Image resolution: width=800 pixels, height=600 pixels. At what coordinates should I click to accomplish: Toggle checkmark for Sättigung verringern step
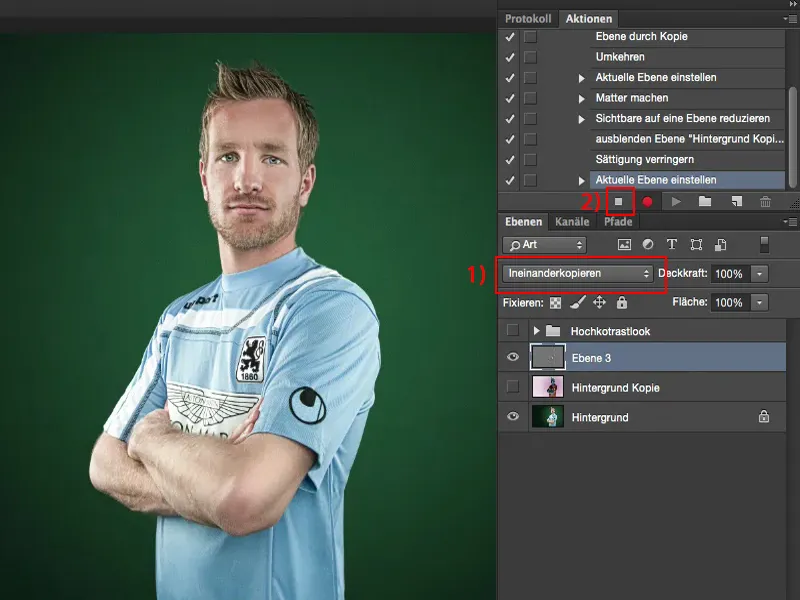click(509, 160)
